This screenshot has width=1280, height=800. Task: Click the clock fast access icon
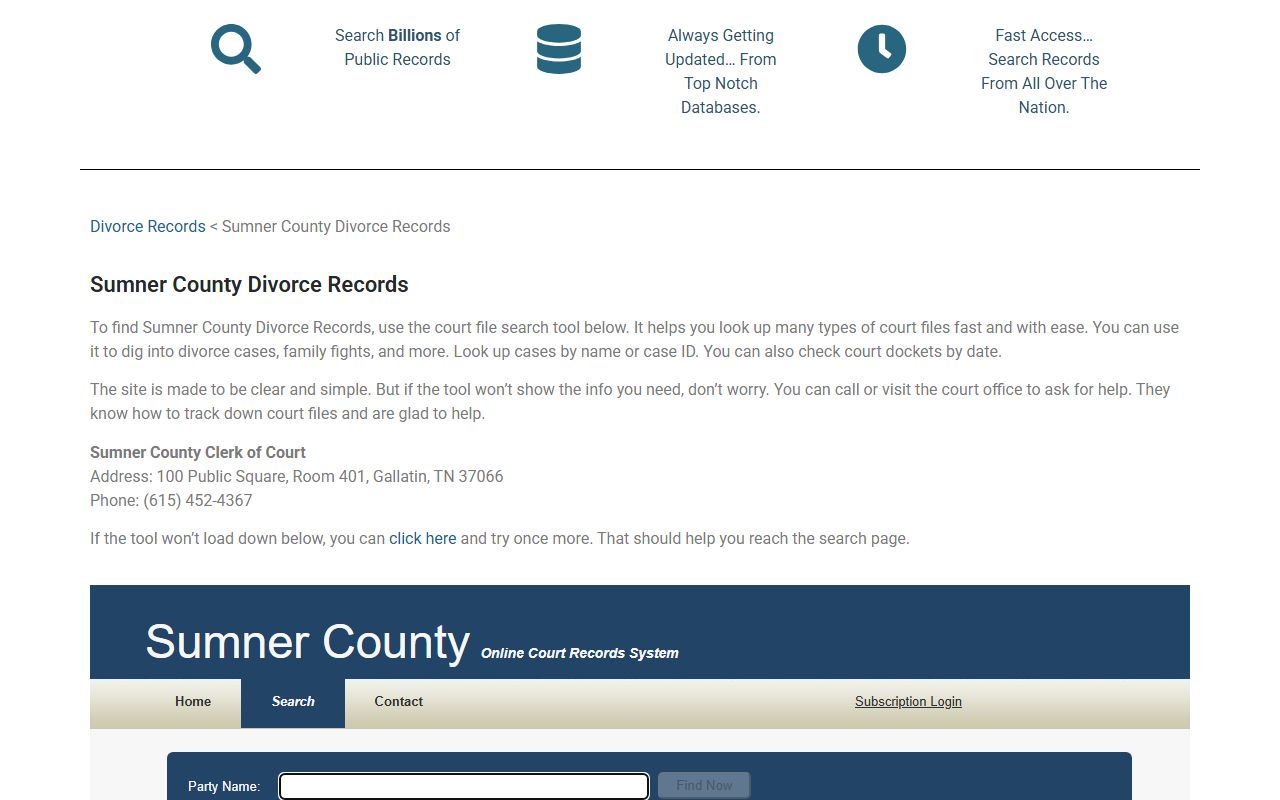coord(882,49)
